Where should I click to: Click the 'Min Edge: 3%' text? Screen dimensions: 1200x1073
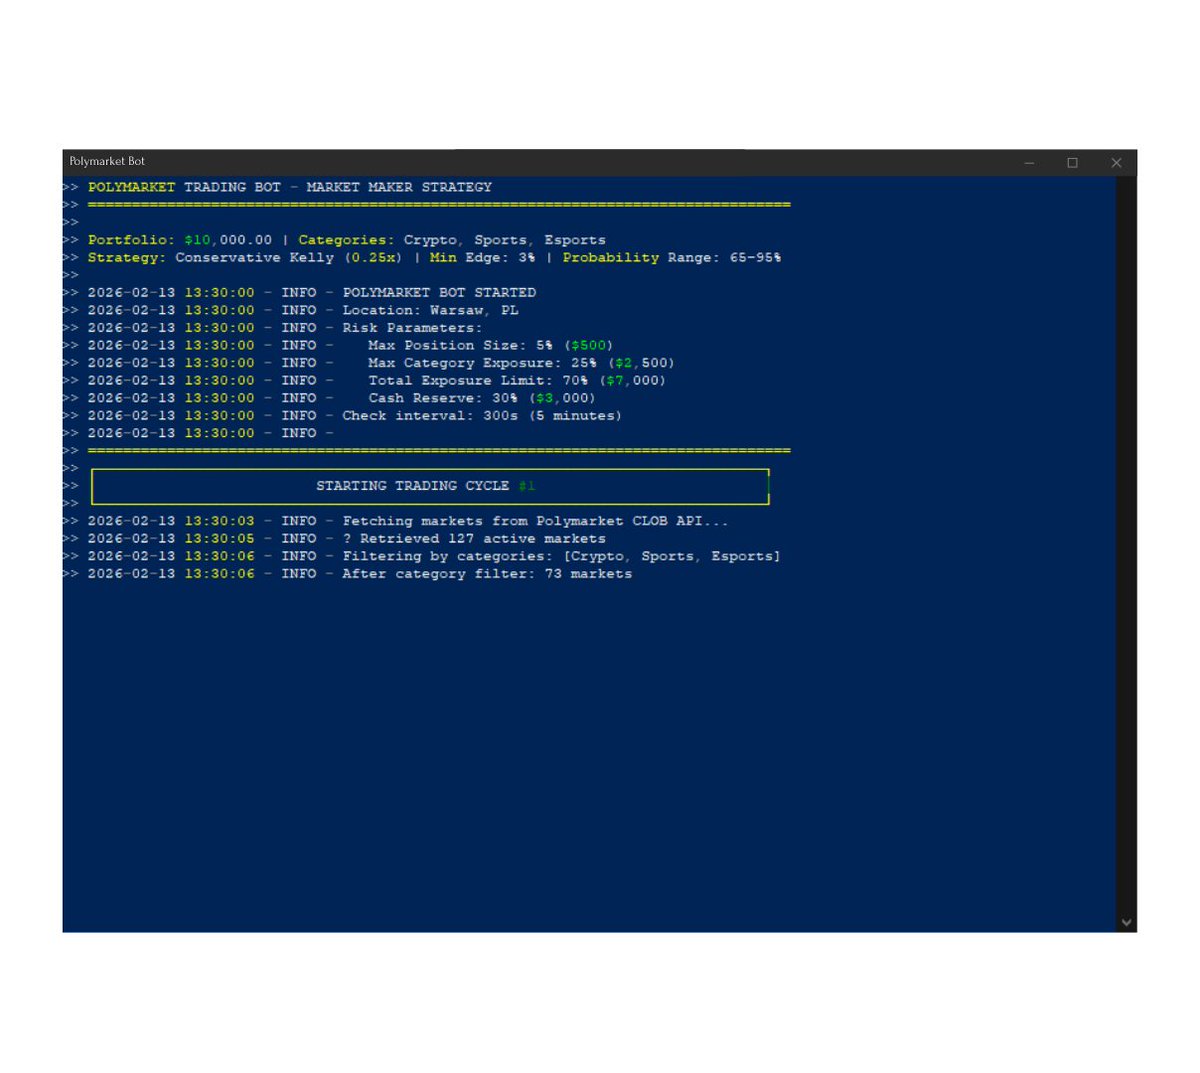(x=483, y=258)
